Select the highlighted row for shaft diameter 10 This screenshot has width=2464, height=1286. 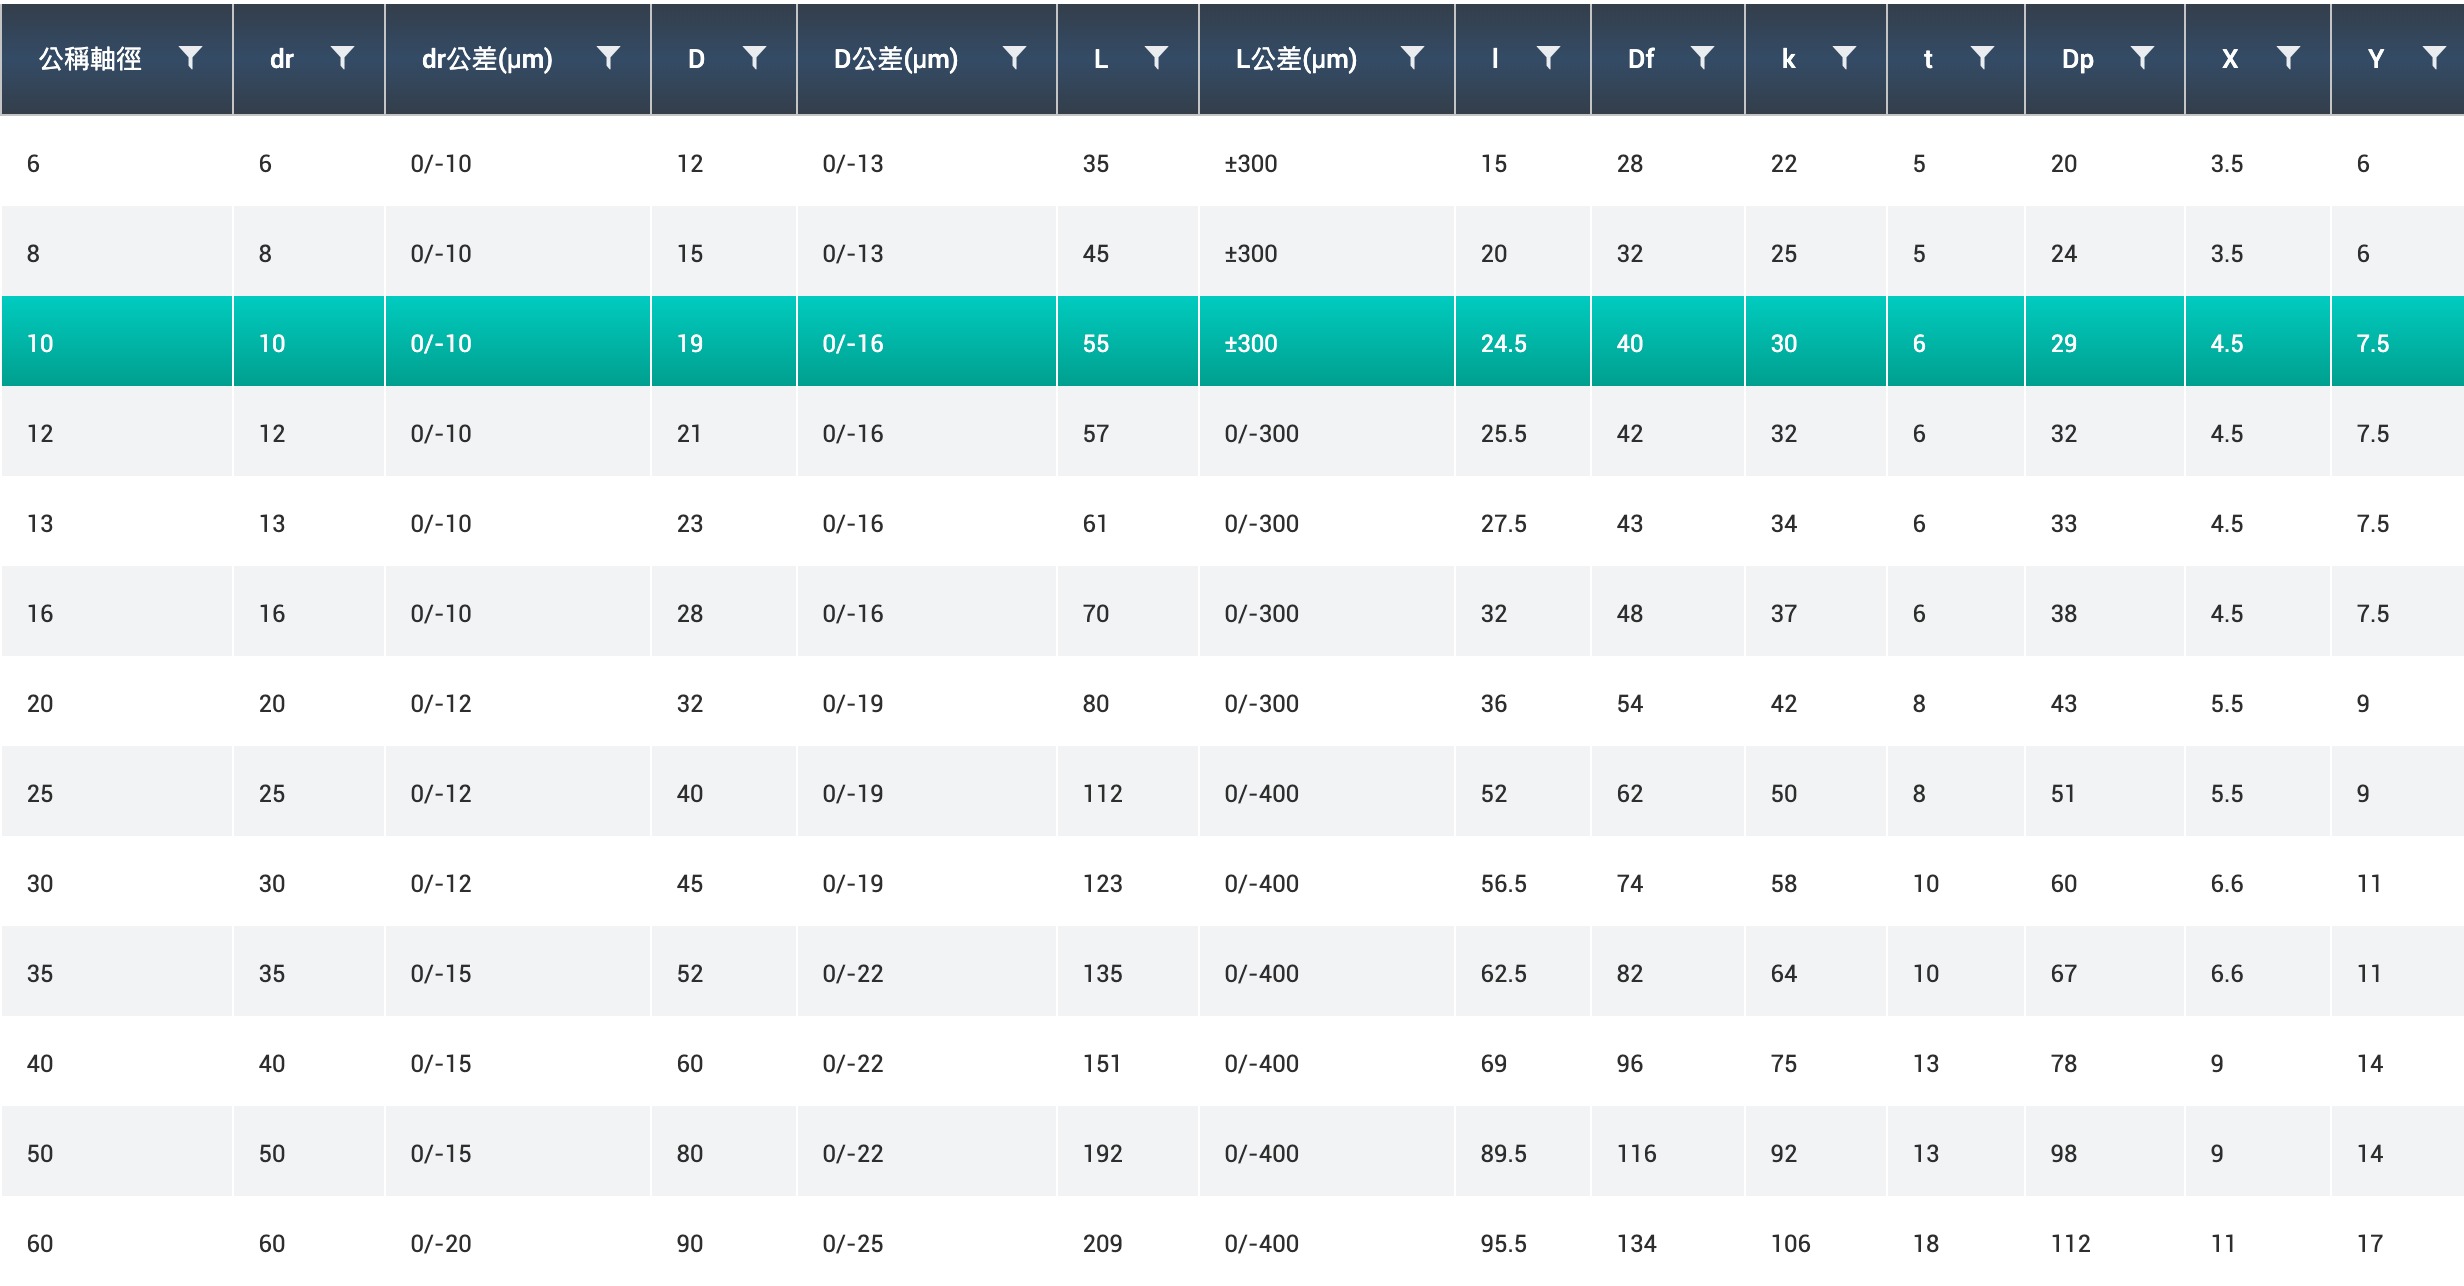(40, 344)
